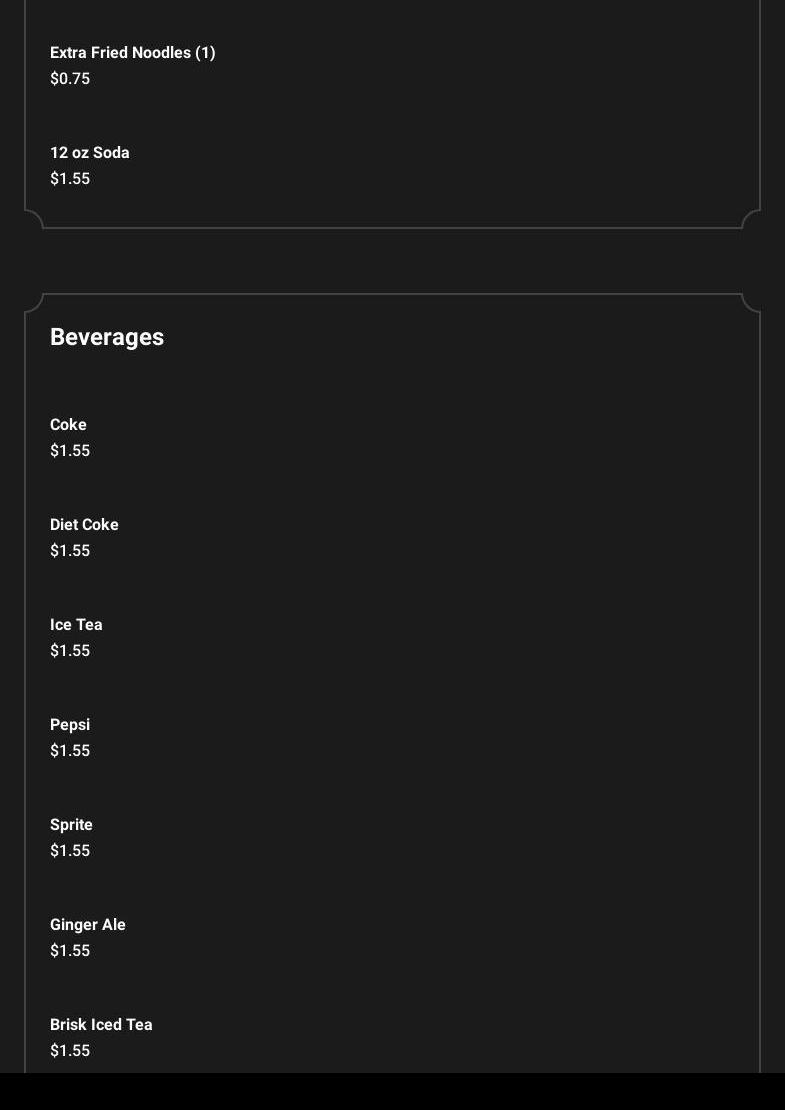Click the price beneath Sprite
785x1110 pixels.
(x=70, y=851)
